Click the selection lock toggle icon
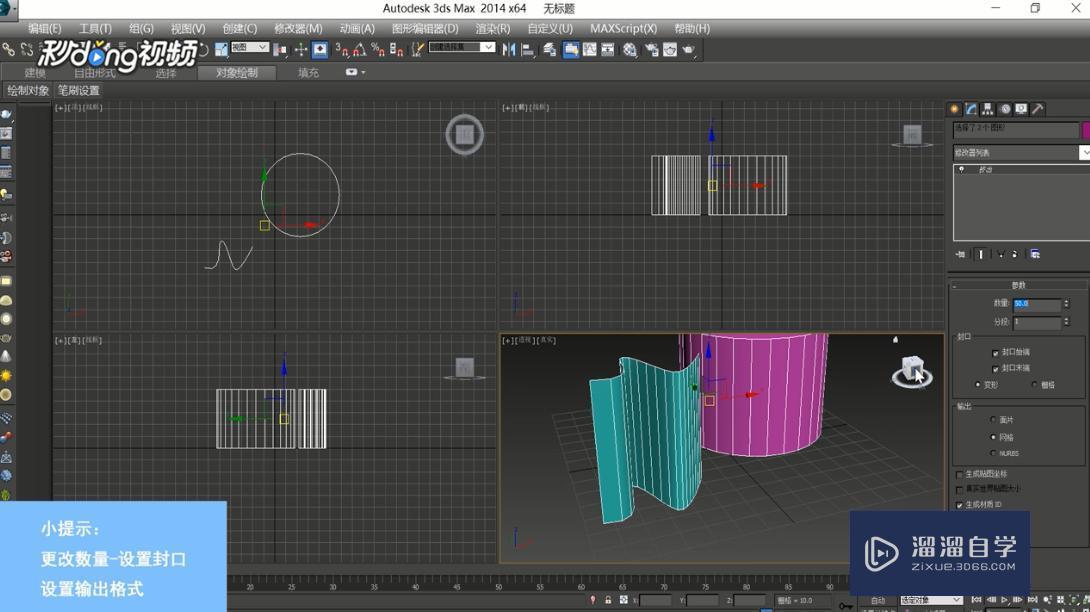 pos(608,600)
